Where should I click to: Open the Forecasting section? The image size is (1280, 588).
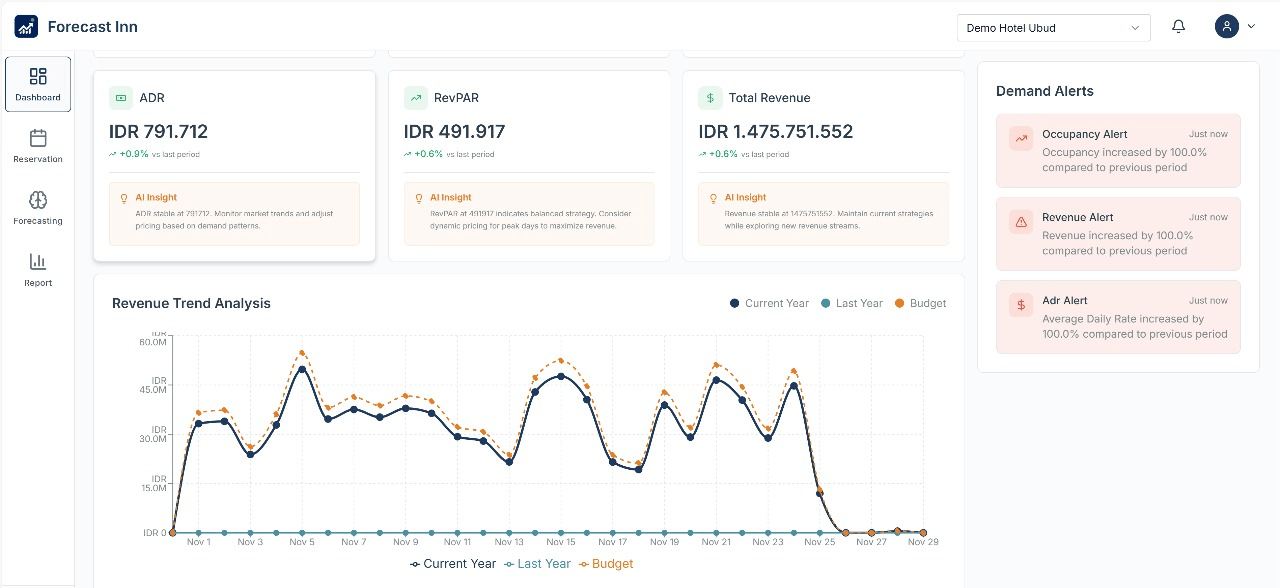tap(38, 208)
